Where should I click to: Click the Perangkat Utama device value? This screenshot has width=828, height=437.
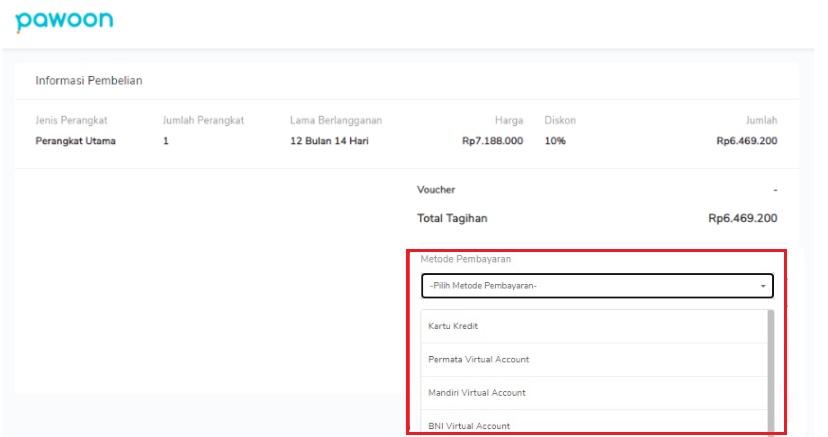[76, 141]
